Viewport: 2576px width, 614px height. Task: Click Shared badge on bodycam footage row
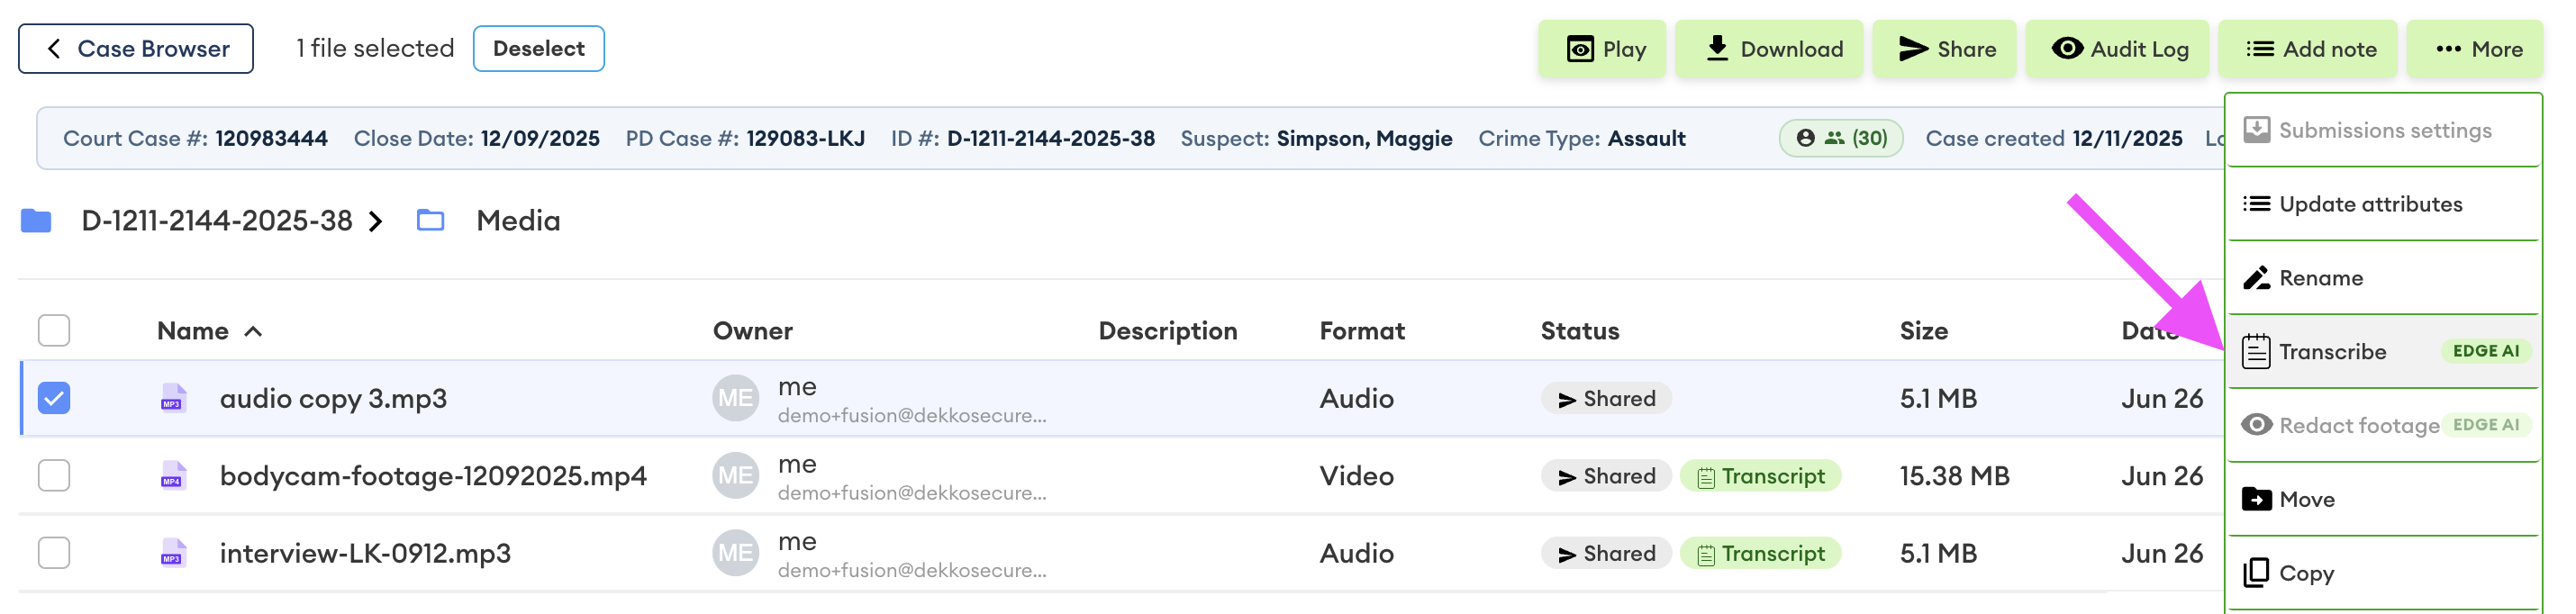1606,476
